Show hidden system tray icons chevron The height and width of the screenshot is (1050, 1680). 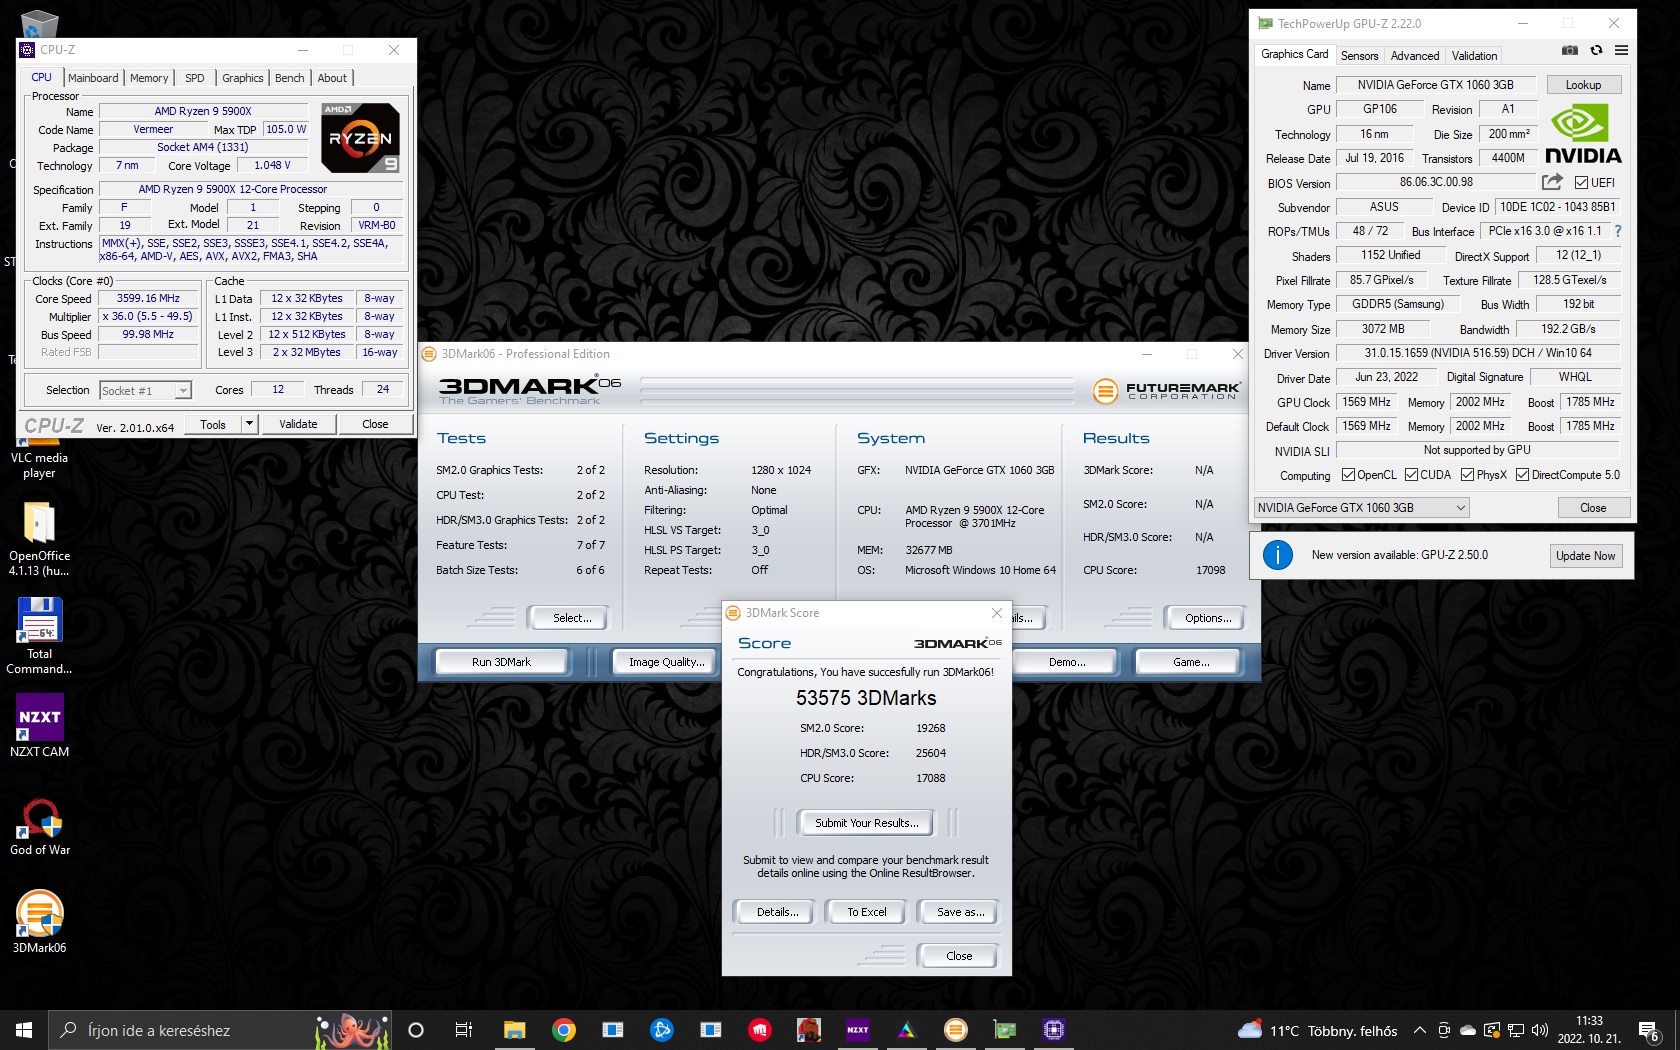1419,1030
